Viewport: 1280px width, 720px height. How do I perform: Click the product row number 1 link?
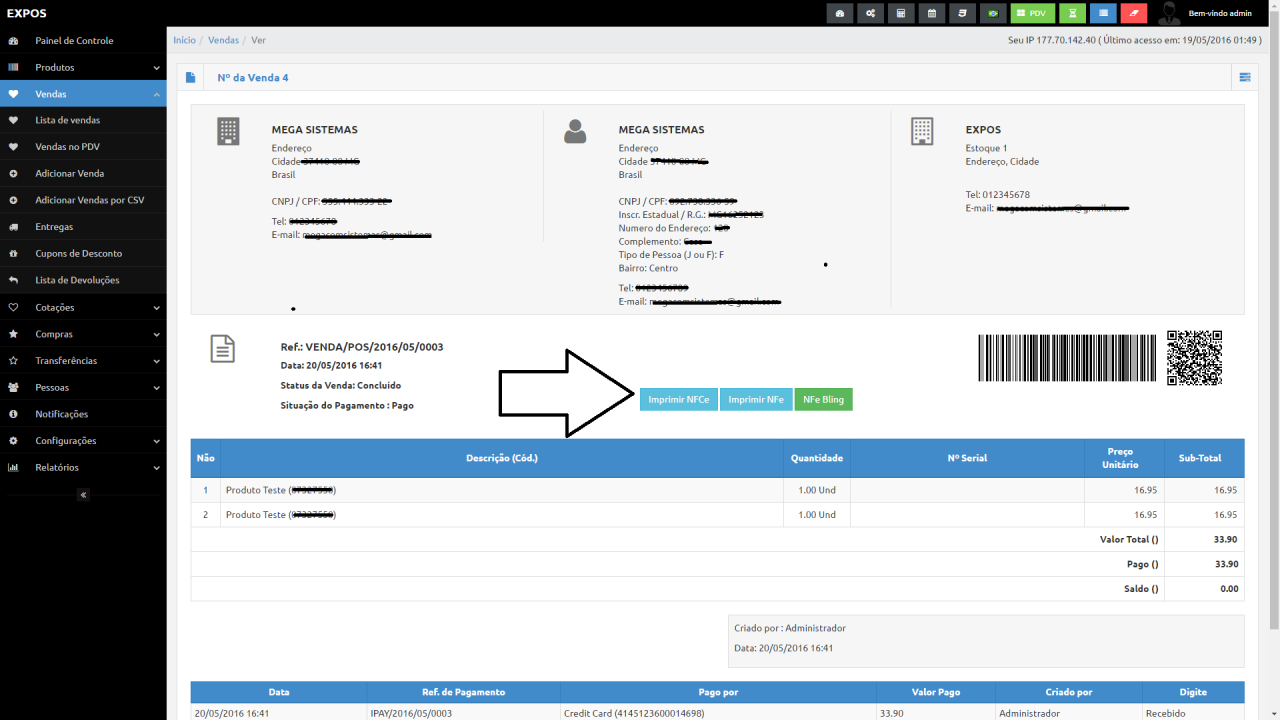[205, 490]
